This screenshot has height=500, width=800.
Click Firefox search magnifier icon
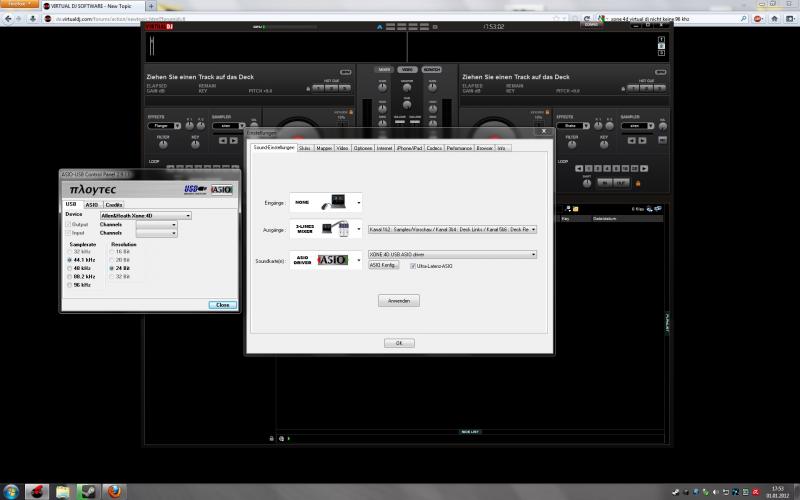[744, 19]
